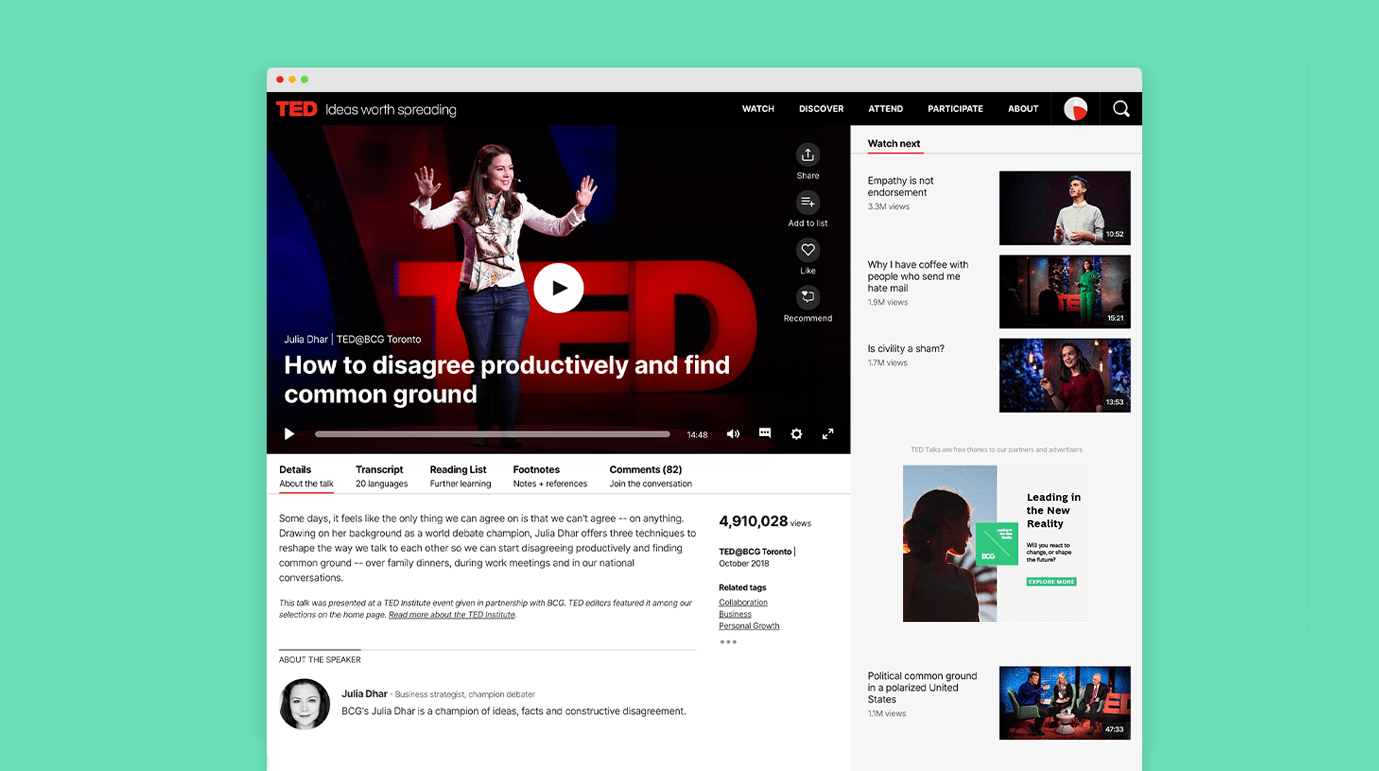Screen dimensions: 1379x771
Task: Click the macOS red close window dot
Action: pos(280,80)
